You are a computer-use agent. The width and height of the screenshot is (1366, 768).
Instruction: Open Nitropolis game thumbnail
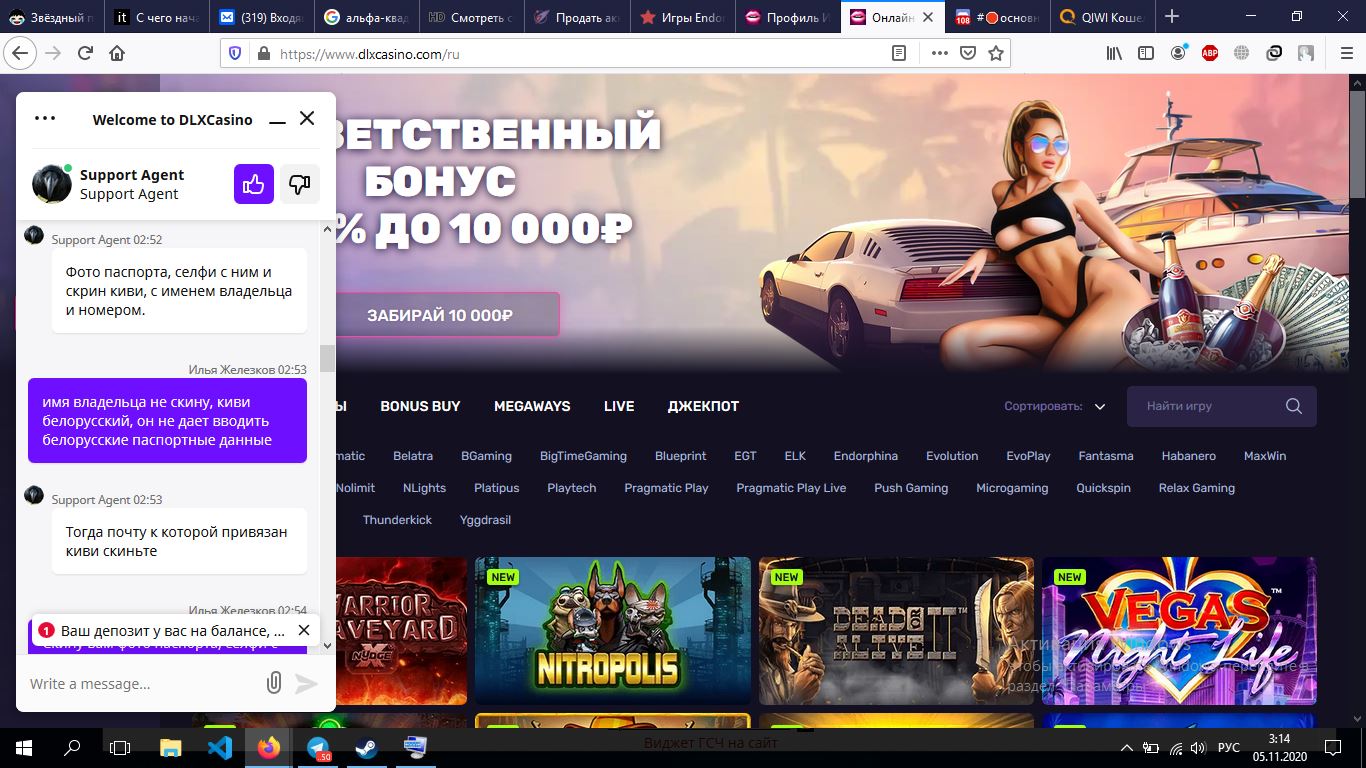[x=612, y=631]
